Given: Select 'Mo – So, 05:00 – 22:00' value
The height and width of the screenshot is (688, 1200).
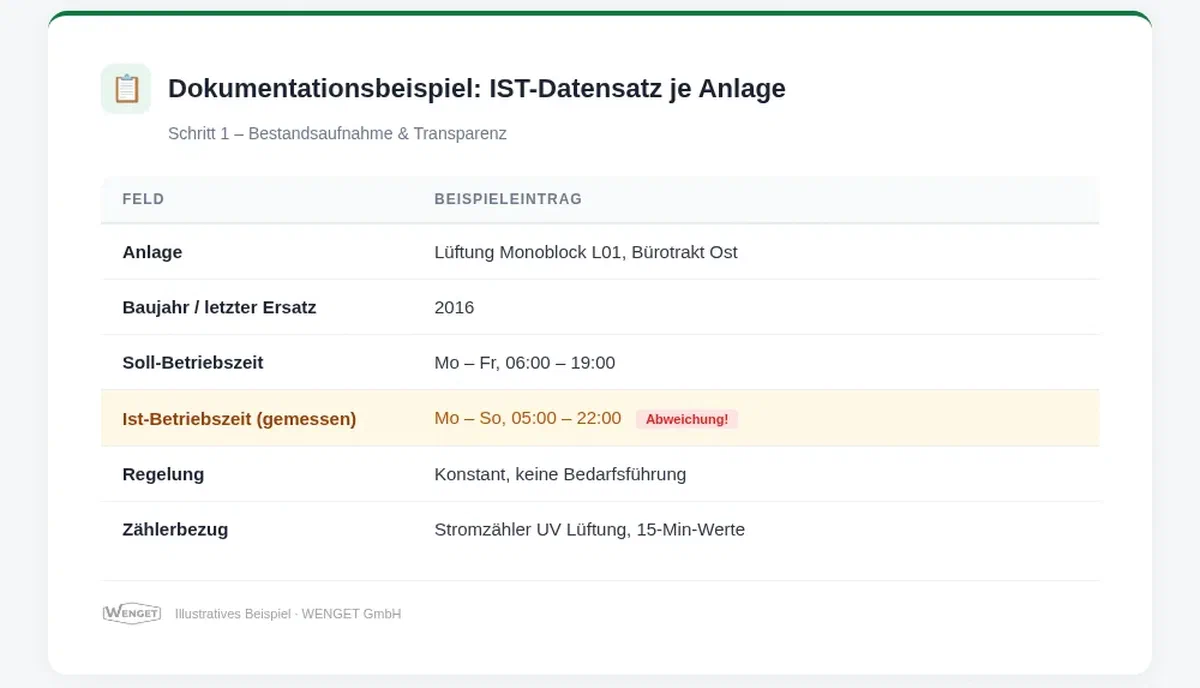Looking at the screenshot, I should 528,418.
